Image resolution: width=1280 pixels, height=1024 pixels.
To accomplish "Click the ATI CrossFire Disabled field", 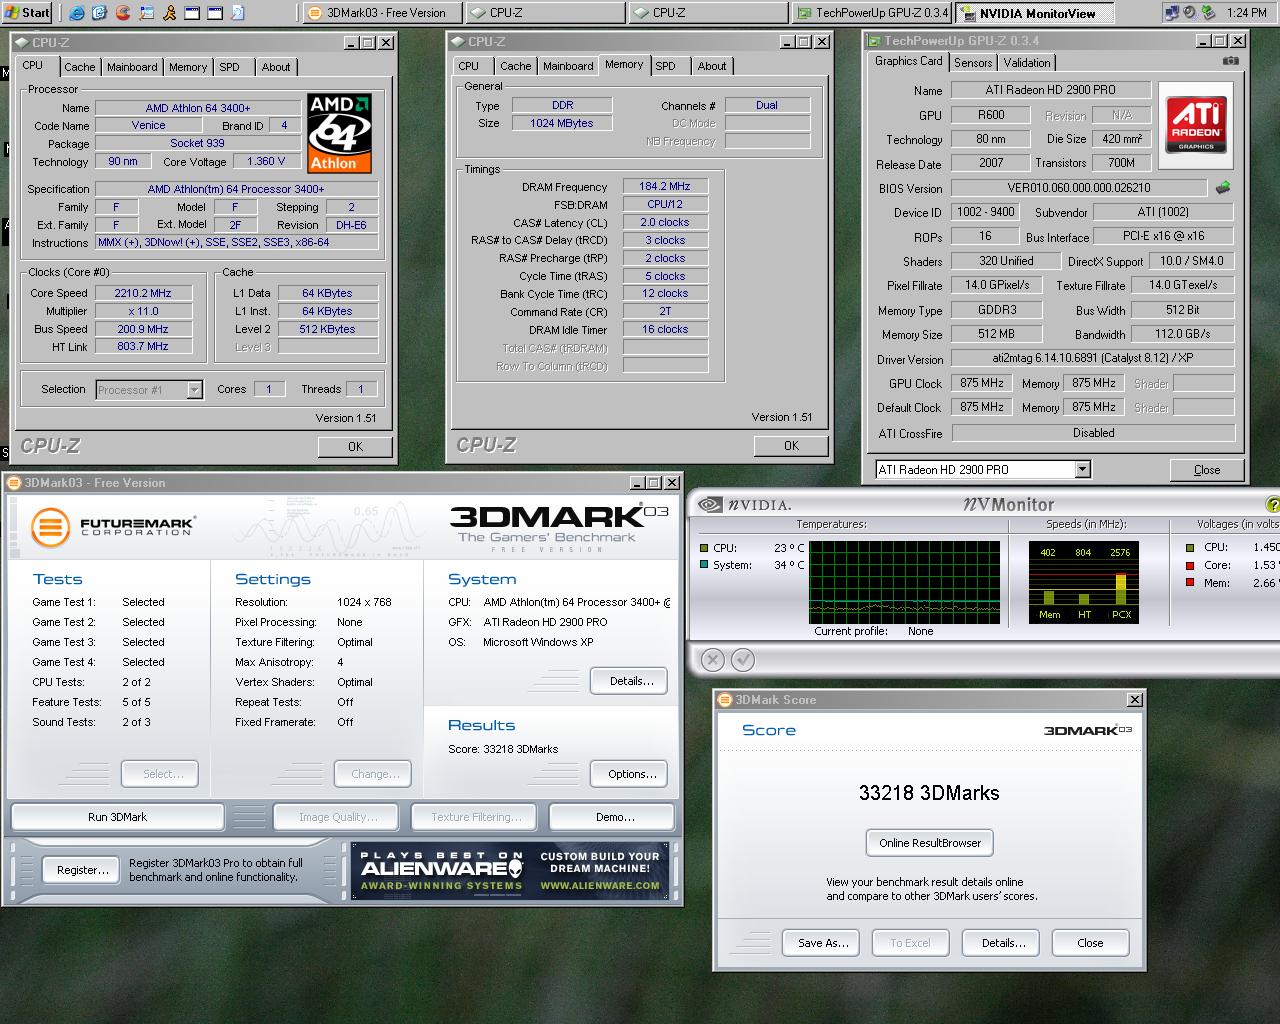I will pos(1093,433).
